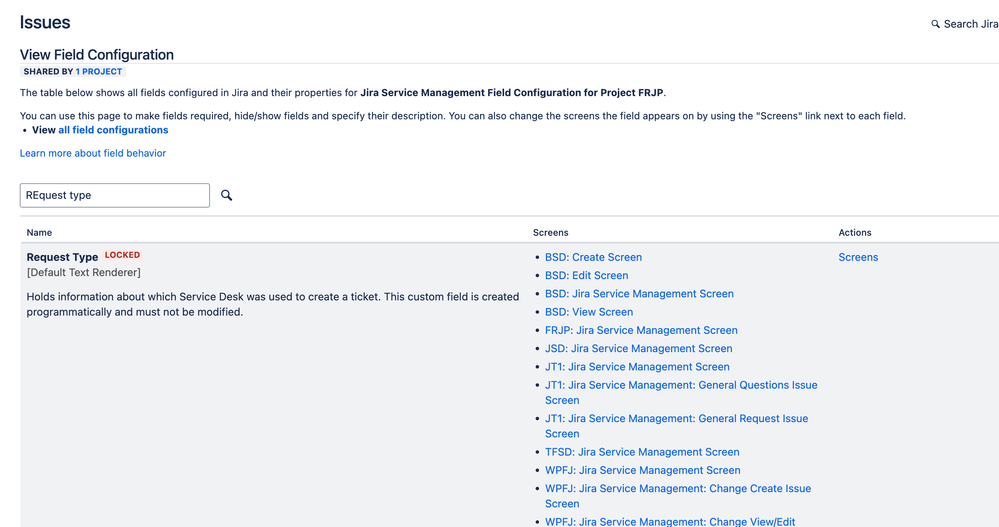
Task: Click '[Default Text Renderer]' text
Action: point(83,272)
